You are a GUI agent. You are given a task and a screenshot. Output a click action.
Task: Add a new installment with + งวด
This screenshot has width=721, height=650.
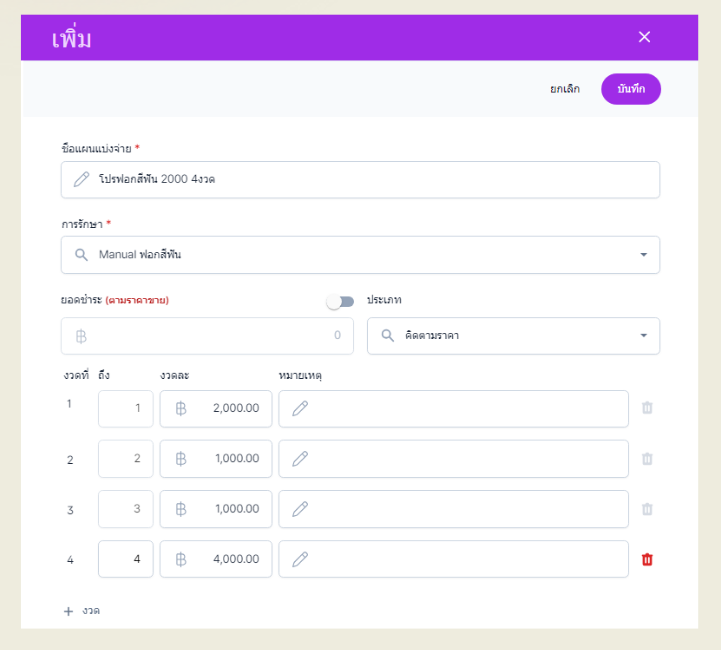coord(82,610)
